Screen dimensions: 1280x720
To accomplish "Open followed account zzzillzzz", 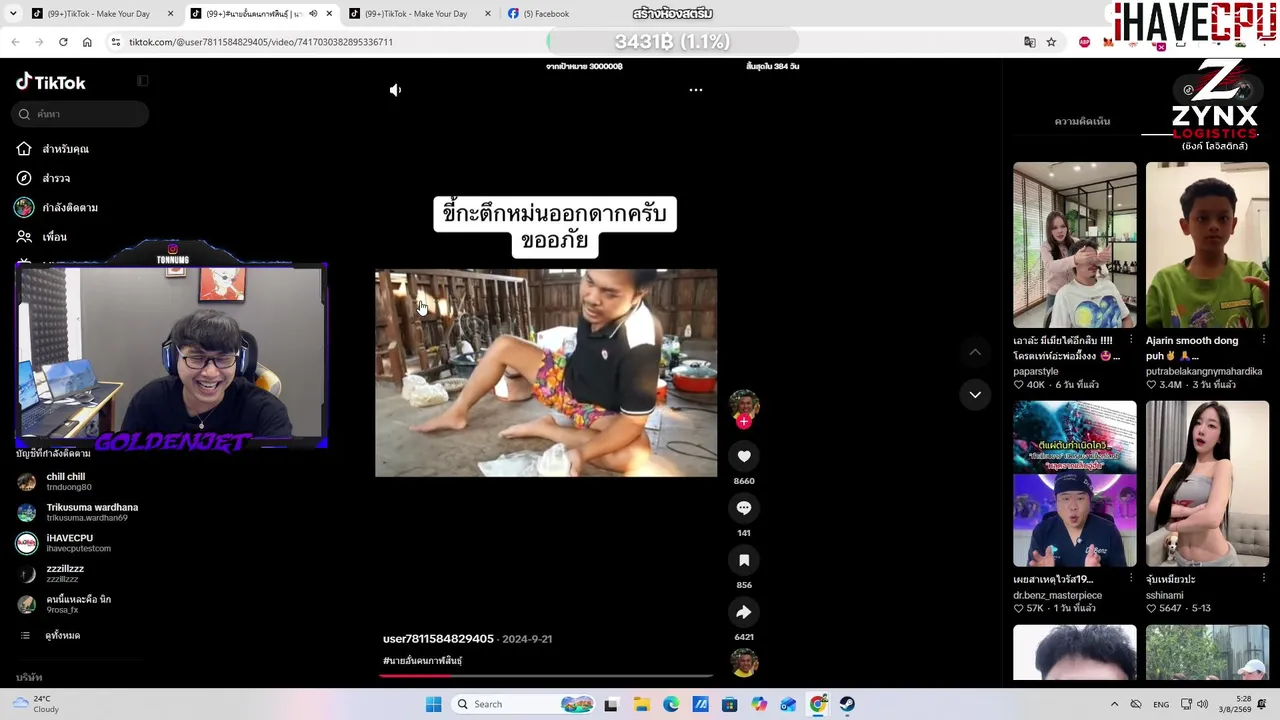I will click(x=51, y=573).
